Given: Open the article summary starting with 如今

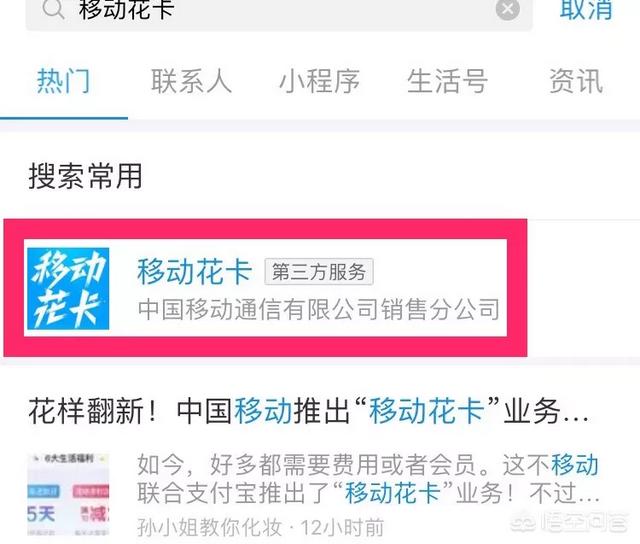Looking at the screenshot, I should pyautogui.click(x=368, y=478).
